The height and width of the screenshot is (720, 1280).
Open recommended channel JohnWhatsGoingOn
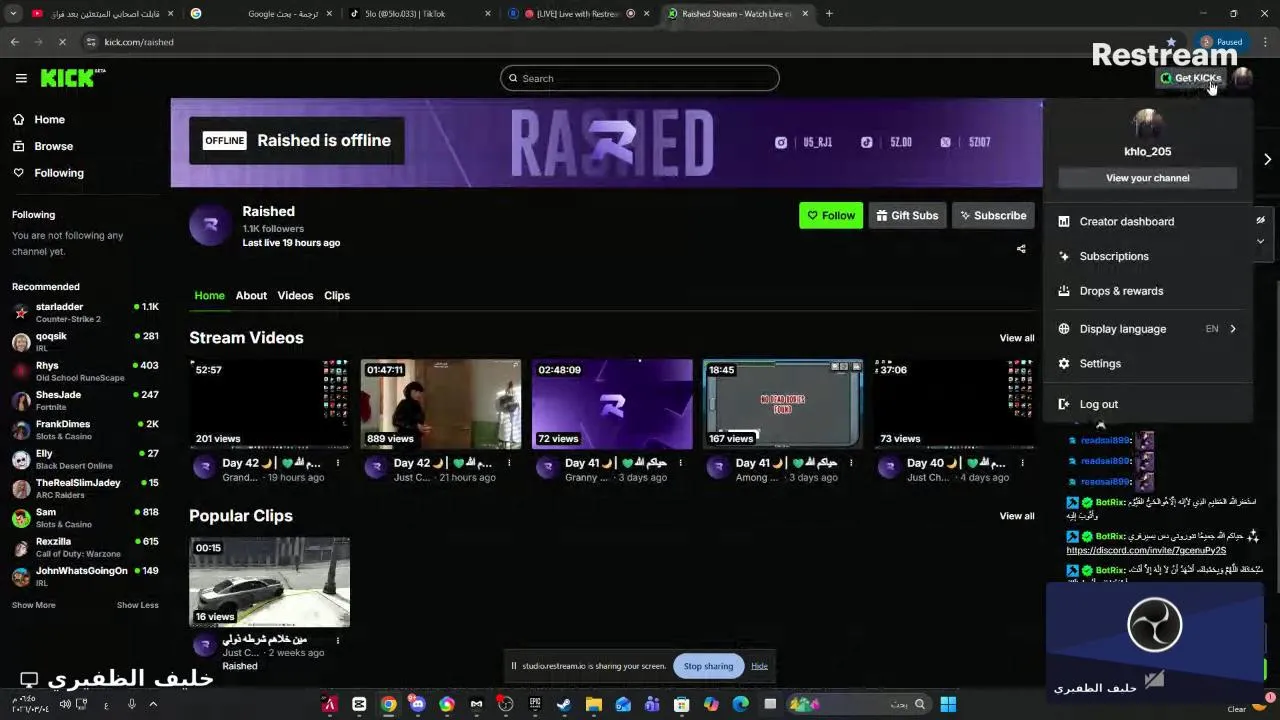[x=85, y=576]
